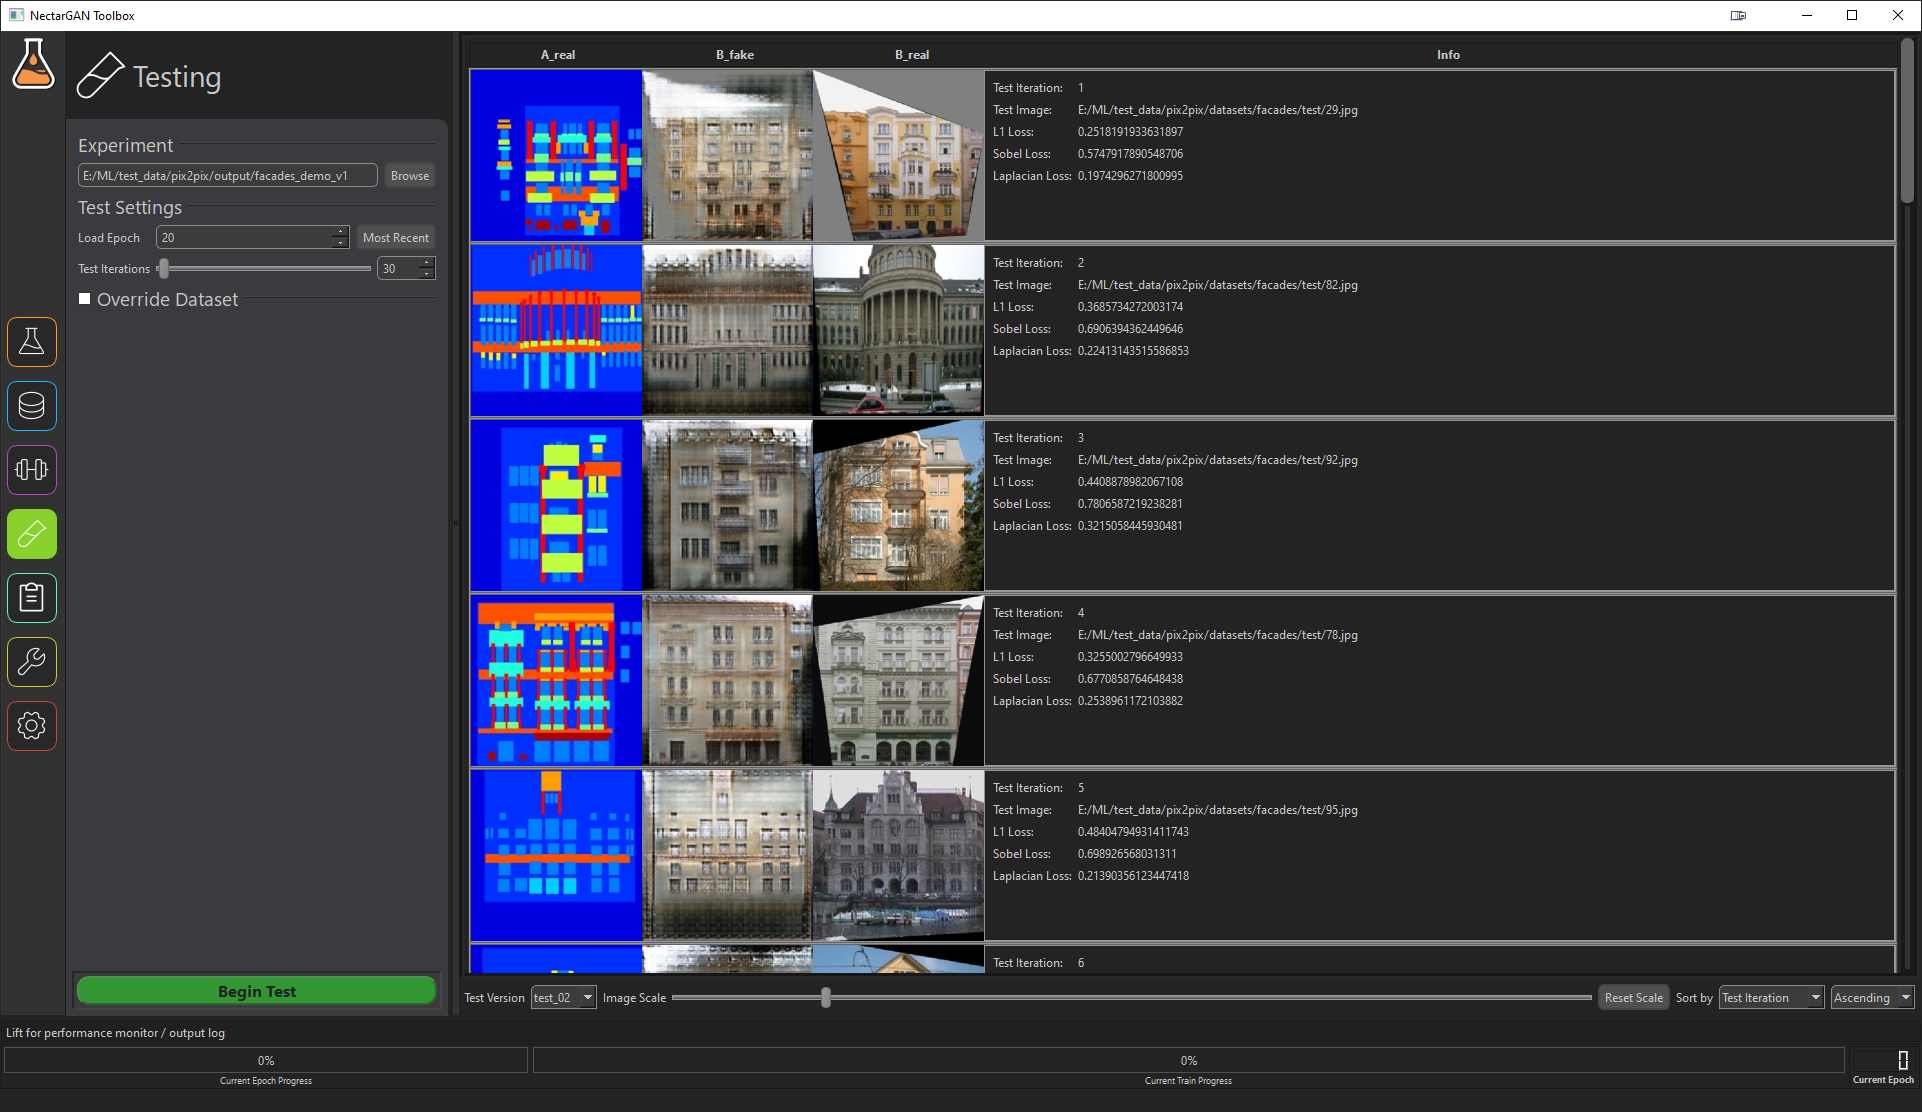The height and width of the screenshot is (1112, 1922).
Task: Open the Experiment flask panel
Action: 32,342
